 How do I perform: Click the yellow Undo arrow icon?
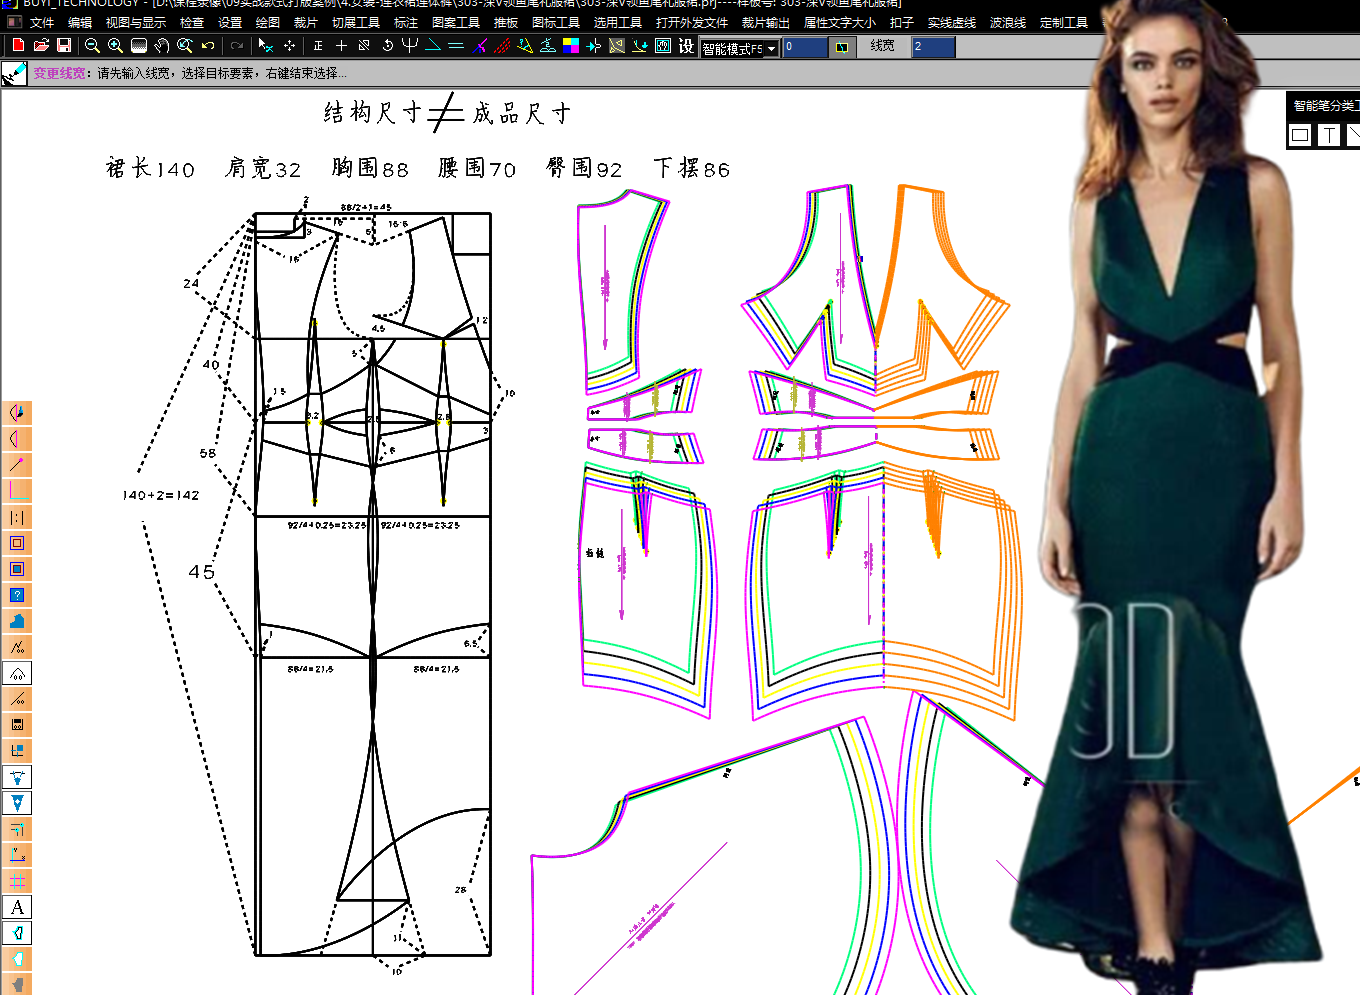(208, 46)
